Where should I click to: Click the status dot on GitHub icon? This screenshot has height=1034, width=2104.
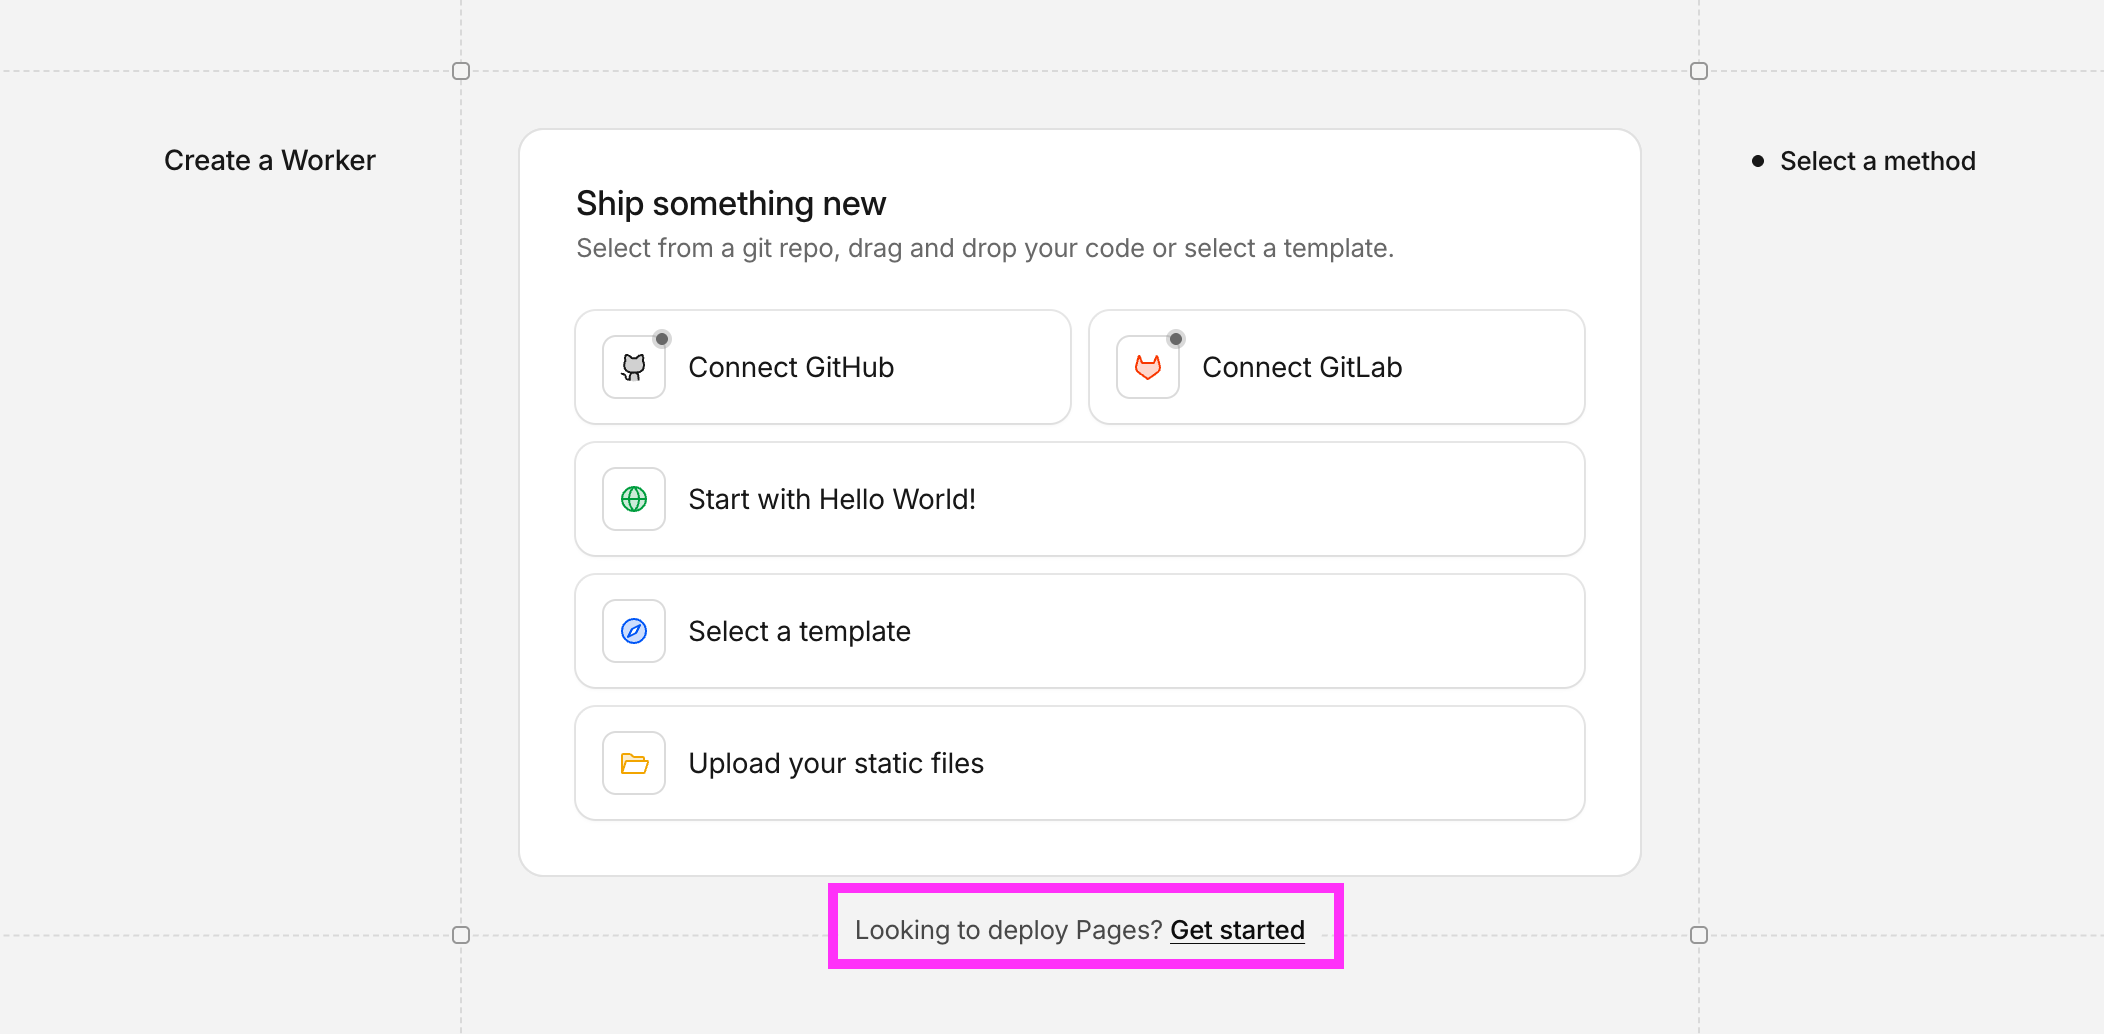(x=662, y=339)
